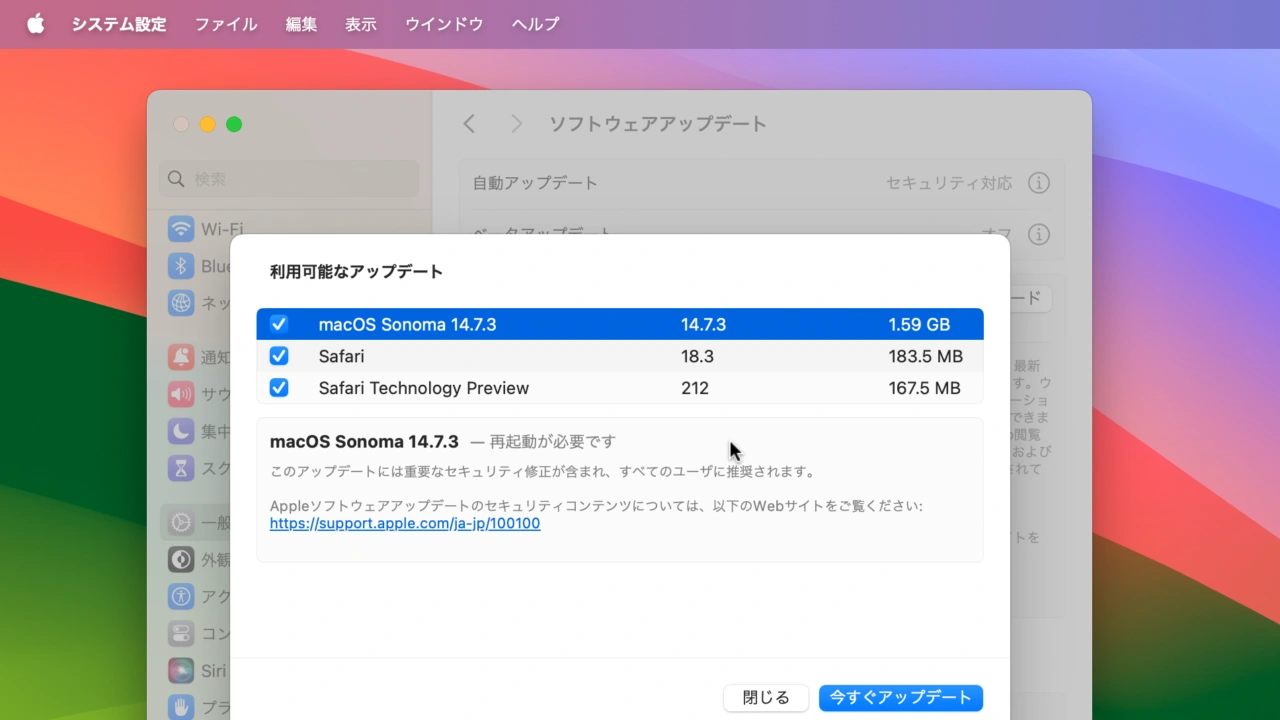The image size is (1280, 720).
Task: Open the Appearance icon in sidebar
Action: [x=181, y=559]
